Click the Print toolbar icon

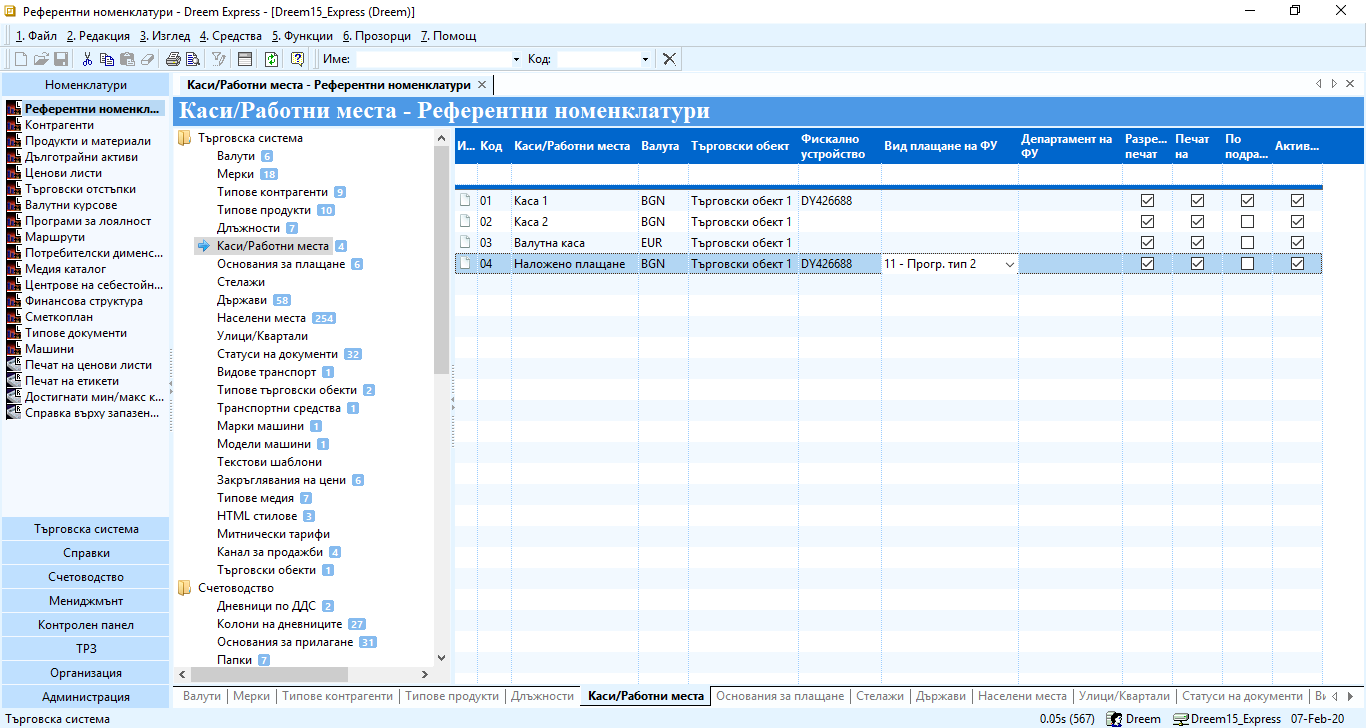[x=173, y=59]
